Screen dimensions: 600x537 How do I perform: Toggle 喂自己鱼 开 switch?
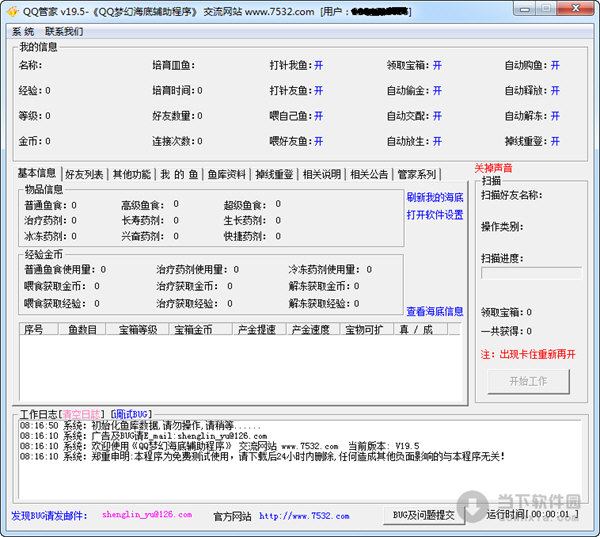tap(318, 116)
